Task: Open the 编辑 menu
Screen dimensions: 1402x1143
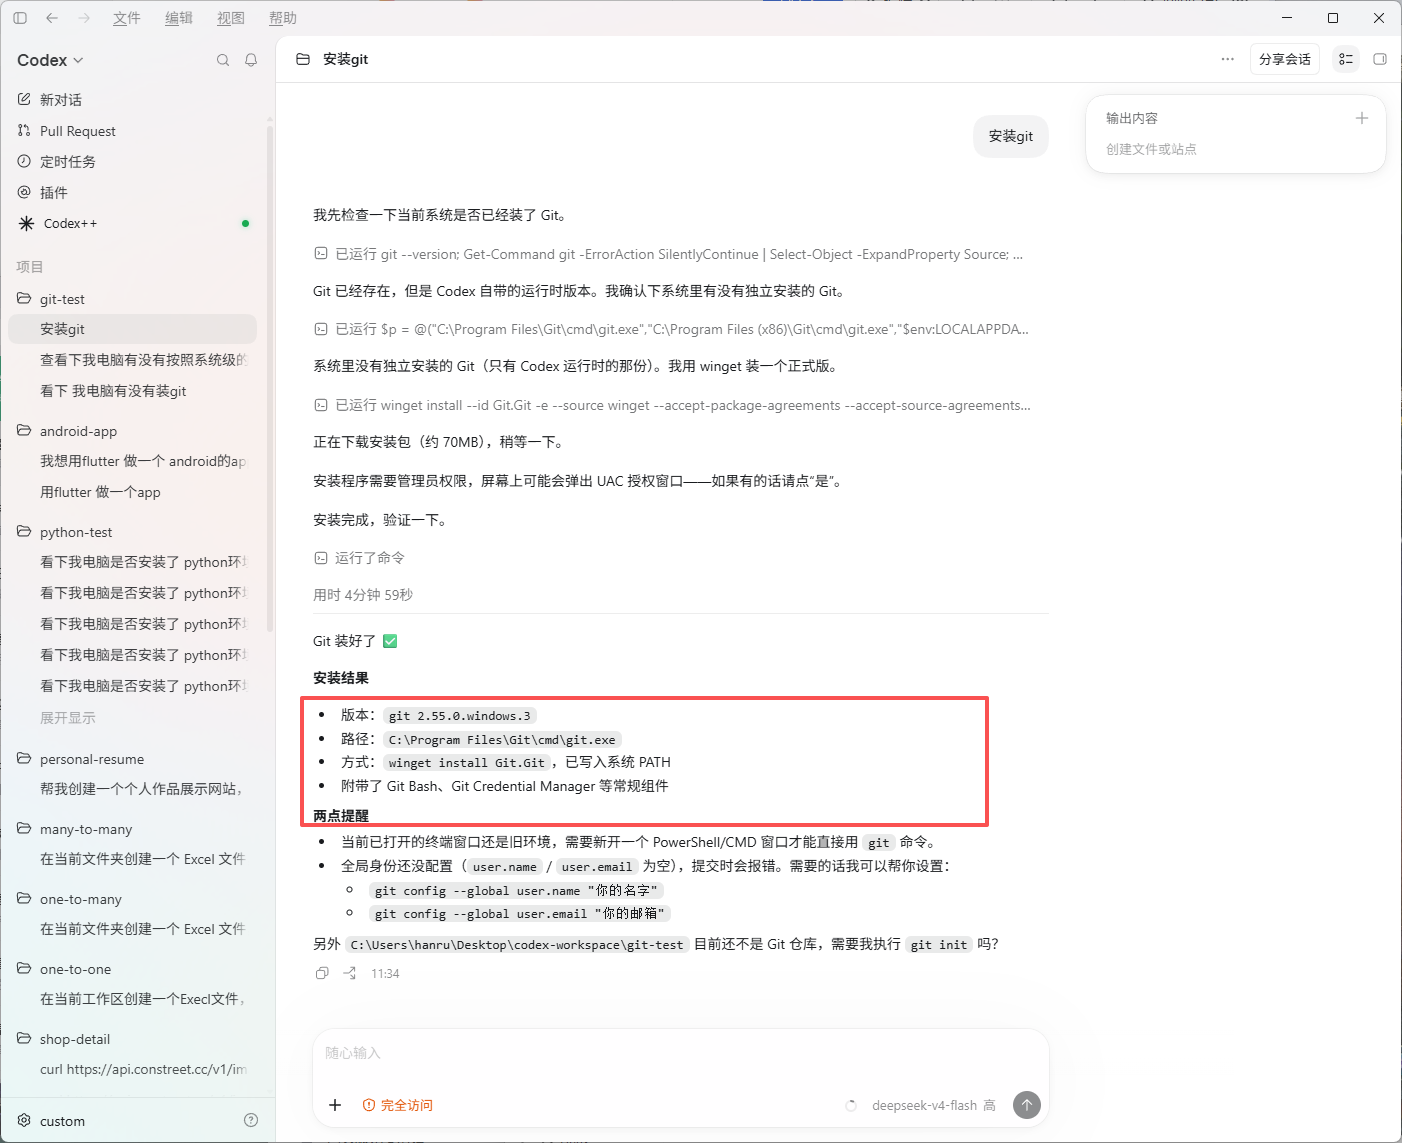Action: pyautogui.click(x=179, y=18)
